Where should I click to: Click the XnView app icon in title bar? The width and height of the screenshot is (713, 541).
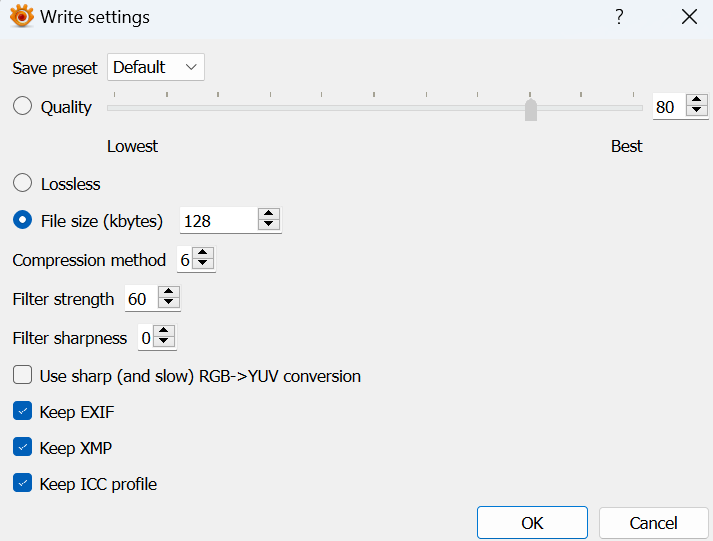(21, 17)
